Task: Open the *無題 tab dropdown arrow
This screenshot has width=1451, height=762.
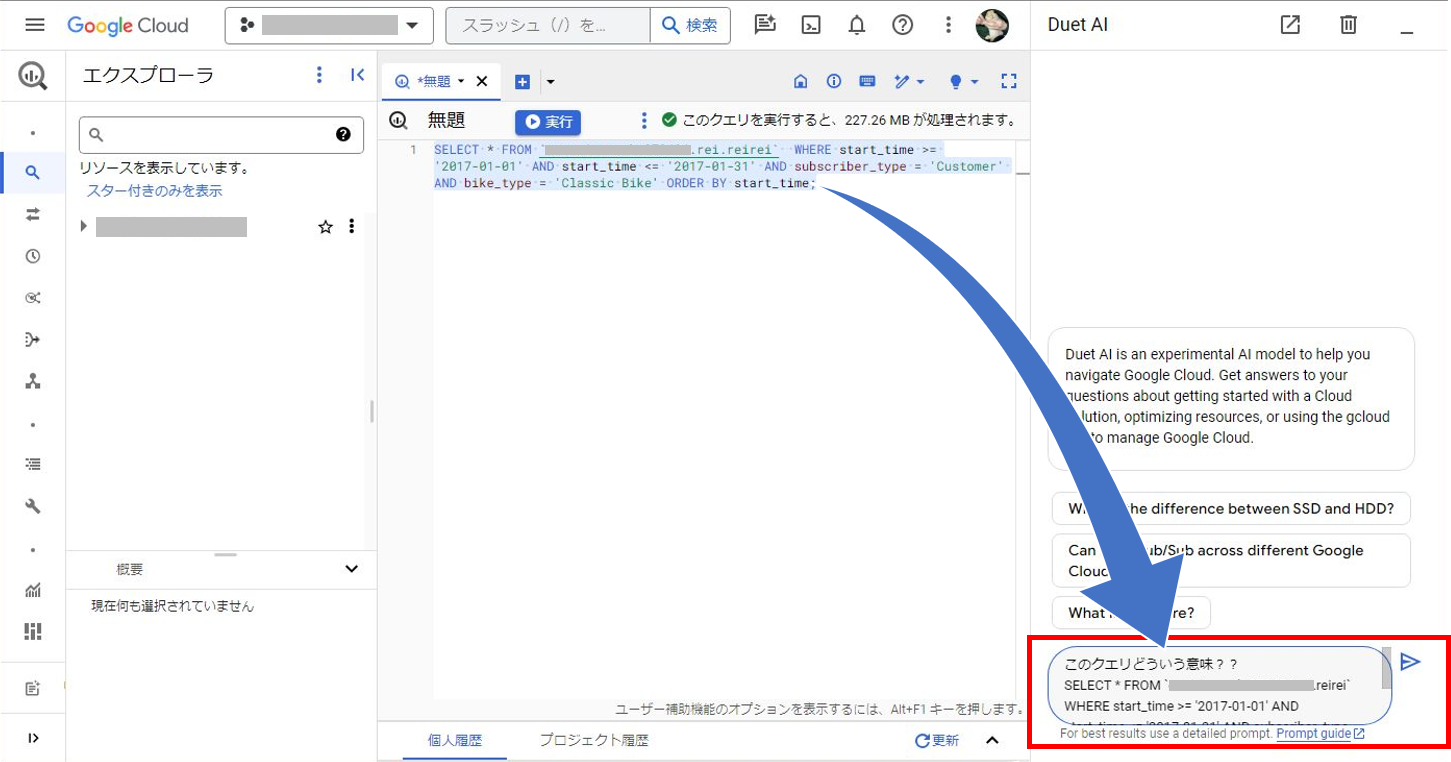Action: [461, 82]
